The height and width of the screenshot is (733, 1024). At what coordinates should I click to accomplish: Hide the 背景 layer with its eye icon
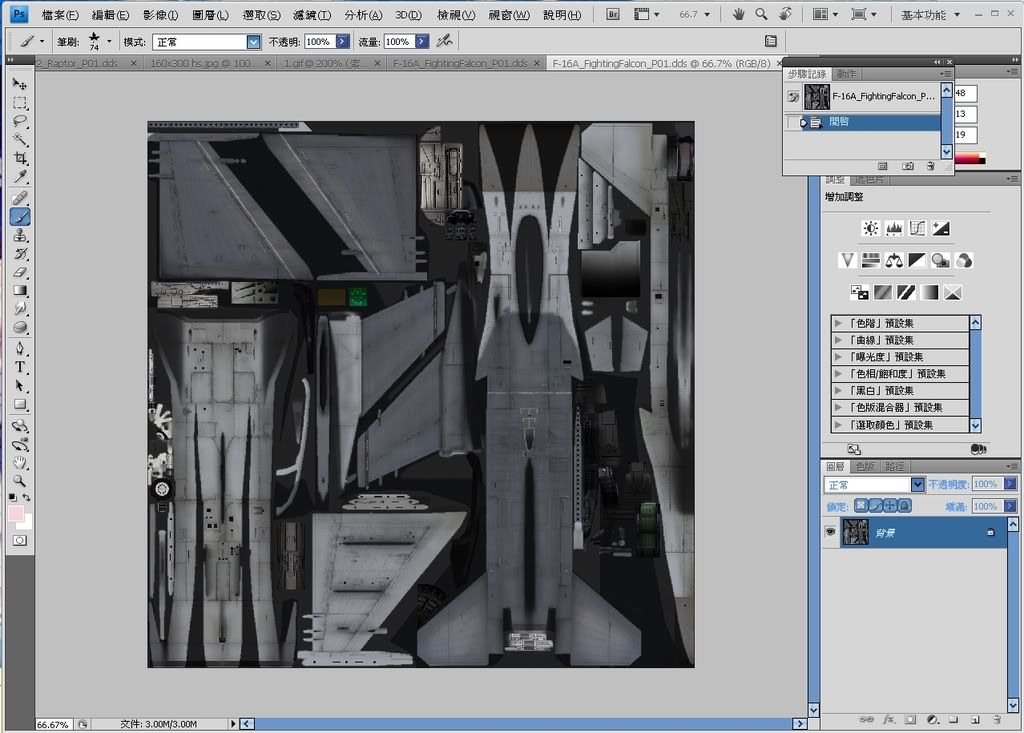tap(830, 533)
